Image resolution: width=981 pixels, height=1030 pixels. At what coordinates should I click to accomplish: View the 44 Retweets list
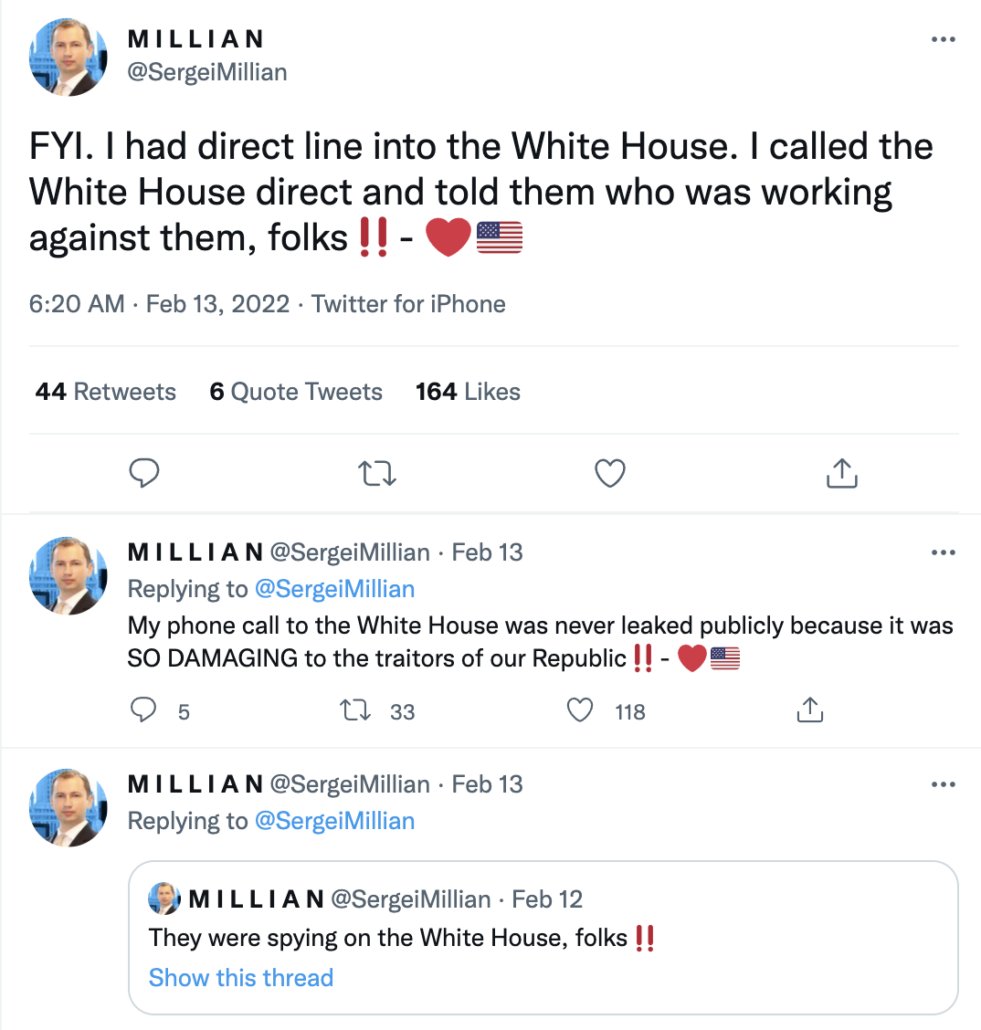pos(105,392)
